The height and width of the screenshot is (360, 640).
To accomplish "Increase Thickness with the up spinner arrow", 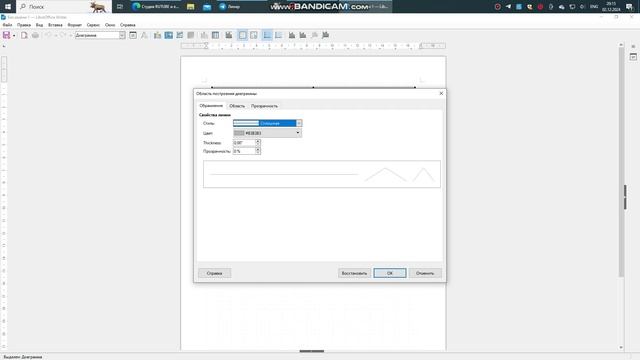I will (258, 141).
